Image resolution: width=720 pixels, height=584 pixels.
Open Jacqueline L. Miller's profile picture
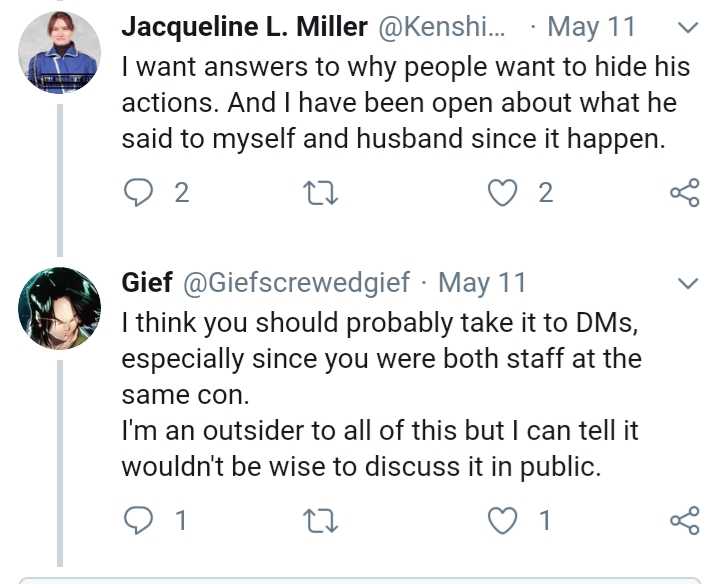[60, 52]
